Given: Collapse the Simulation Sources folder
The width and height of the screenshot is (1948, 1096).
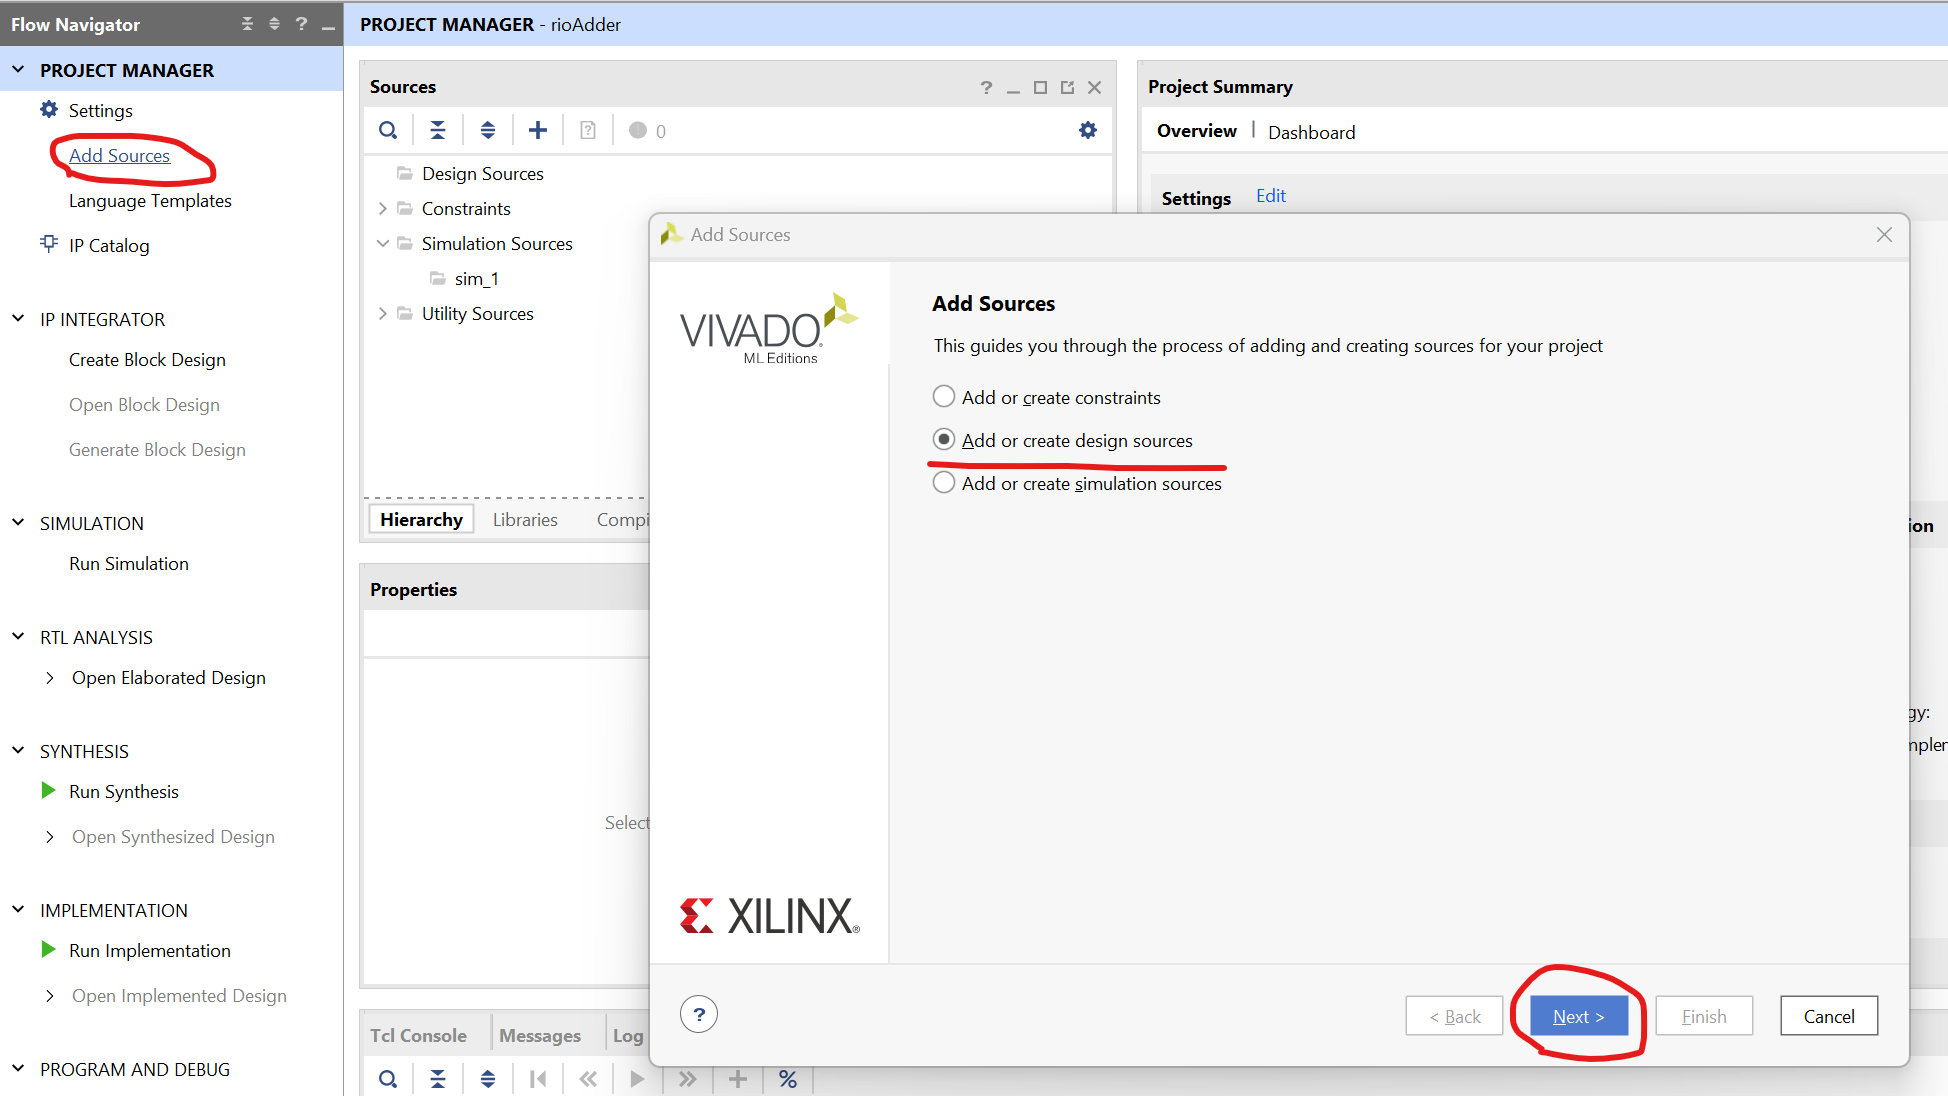Looking at the screenshot, I should (382, 244).
